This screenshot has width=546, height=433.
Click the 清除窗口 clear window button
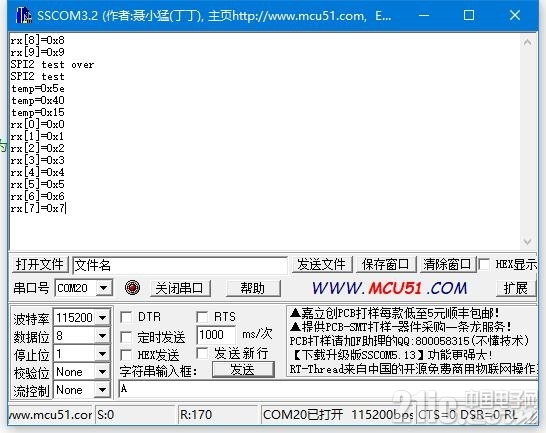click(x=446, y=264)
